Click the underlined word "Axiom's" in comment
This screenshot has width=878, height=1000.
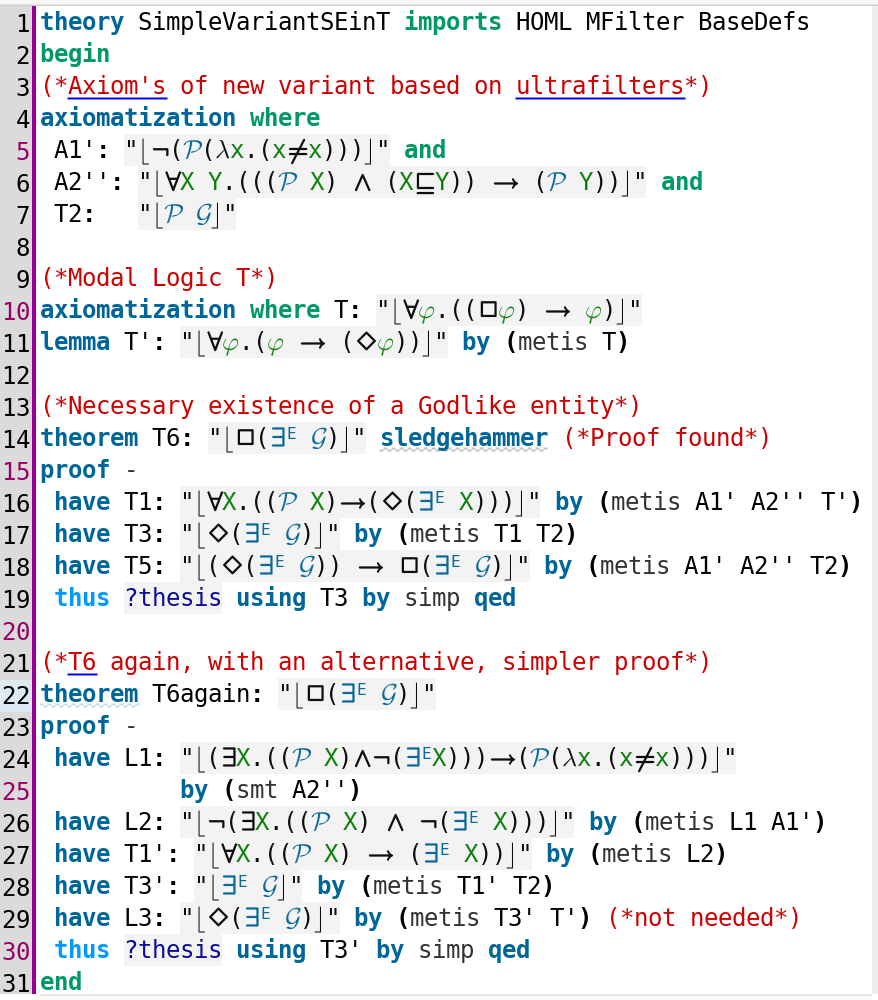117,86
